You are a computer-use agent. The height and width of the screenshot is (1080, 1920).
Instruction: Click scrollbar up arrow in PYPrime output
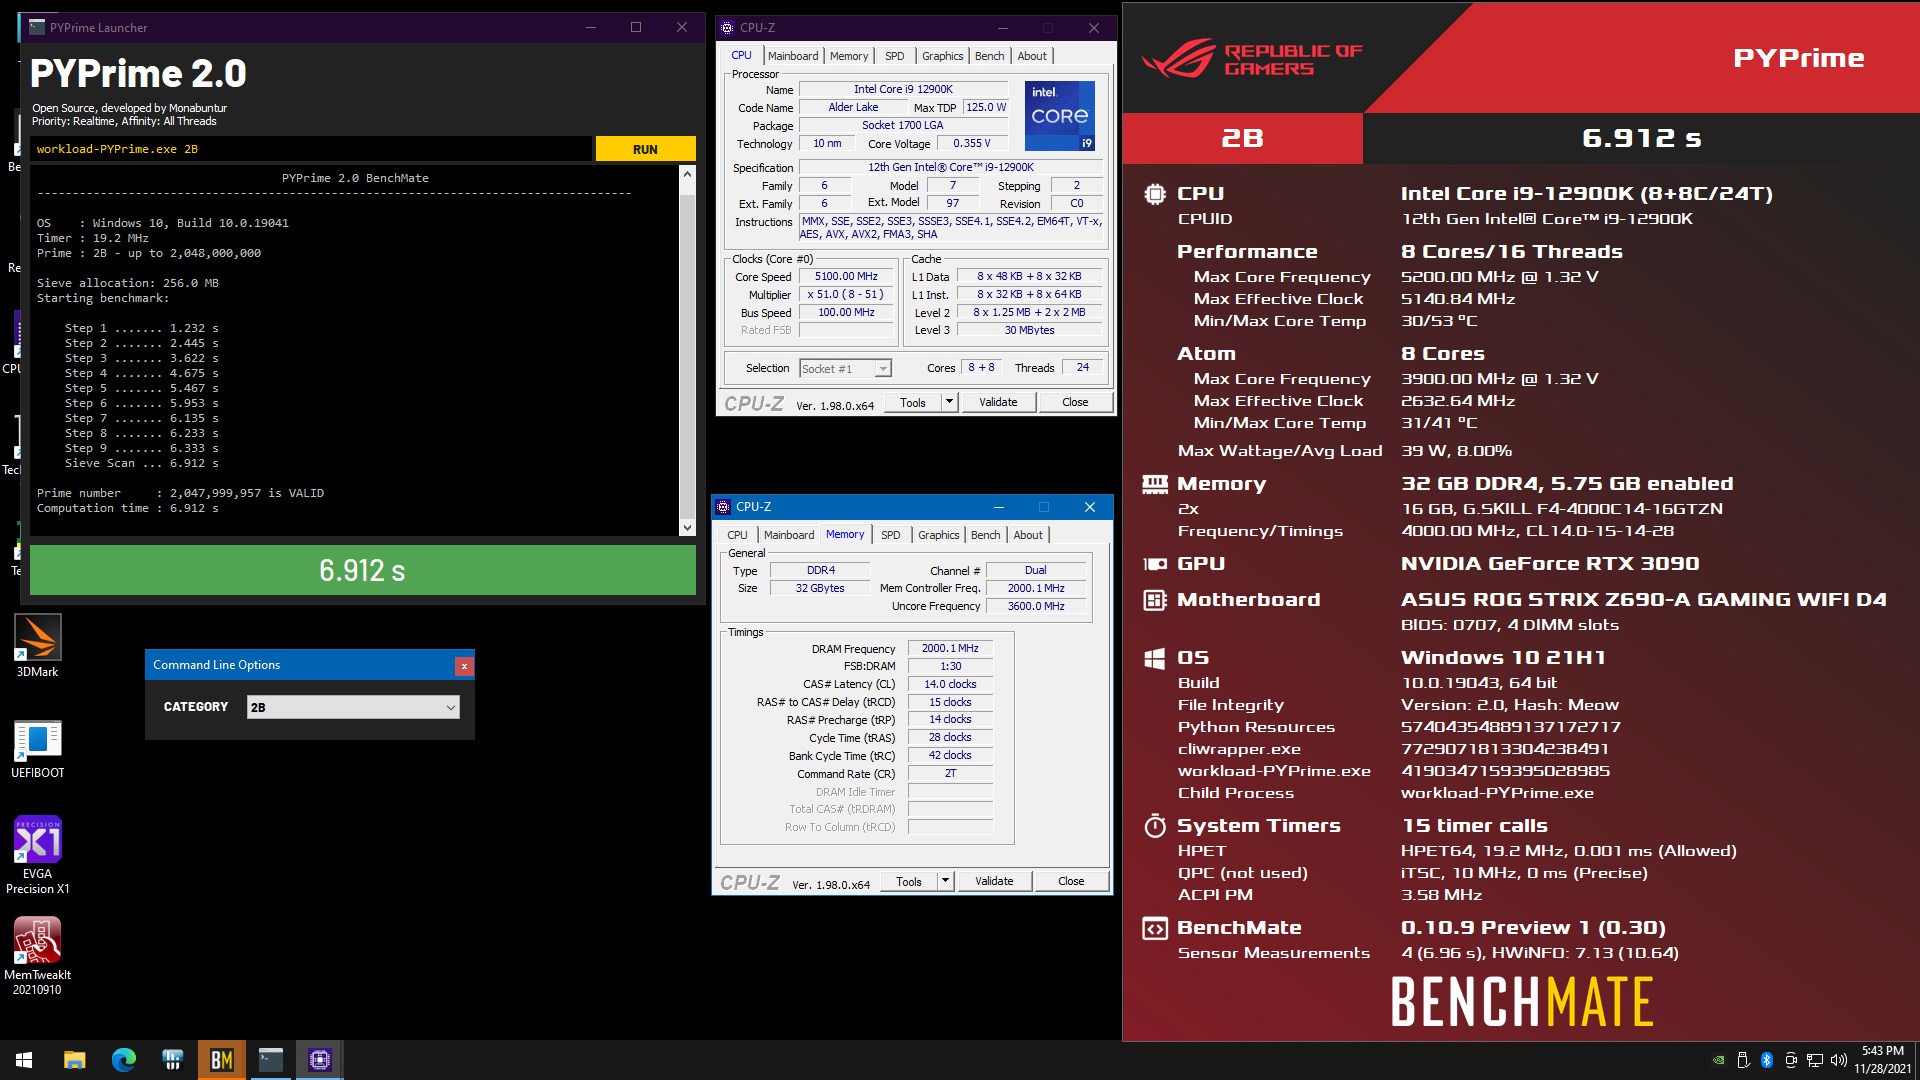(x=687, y=175)
